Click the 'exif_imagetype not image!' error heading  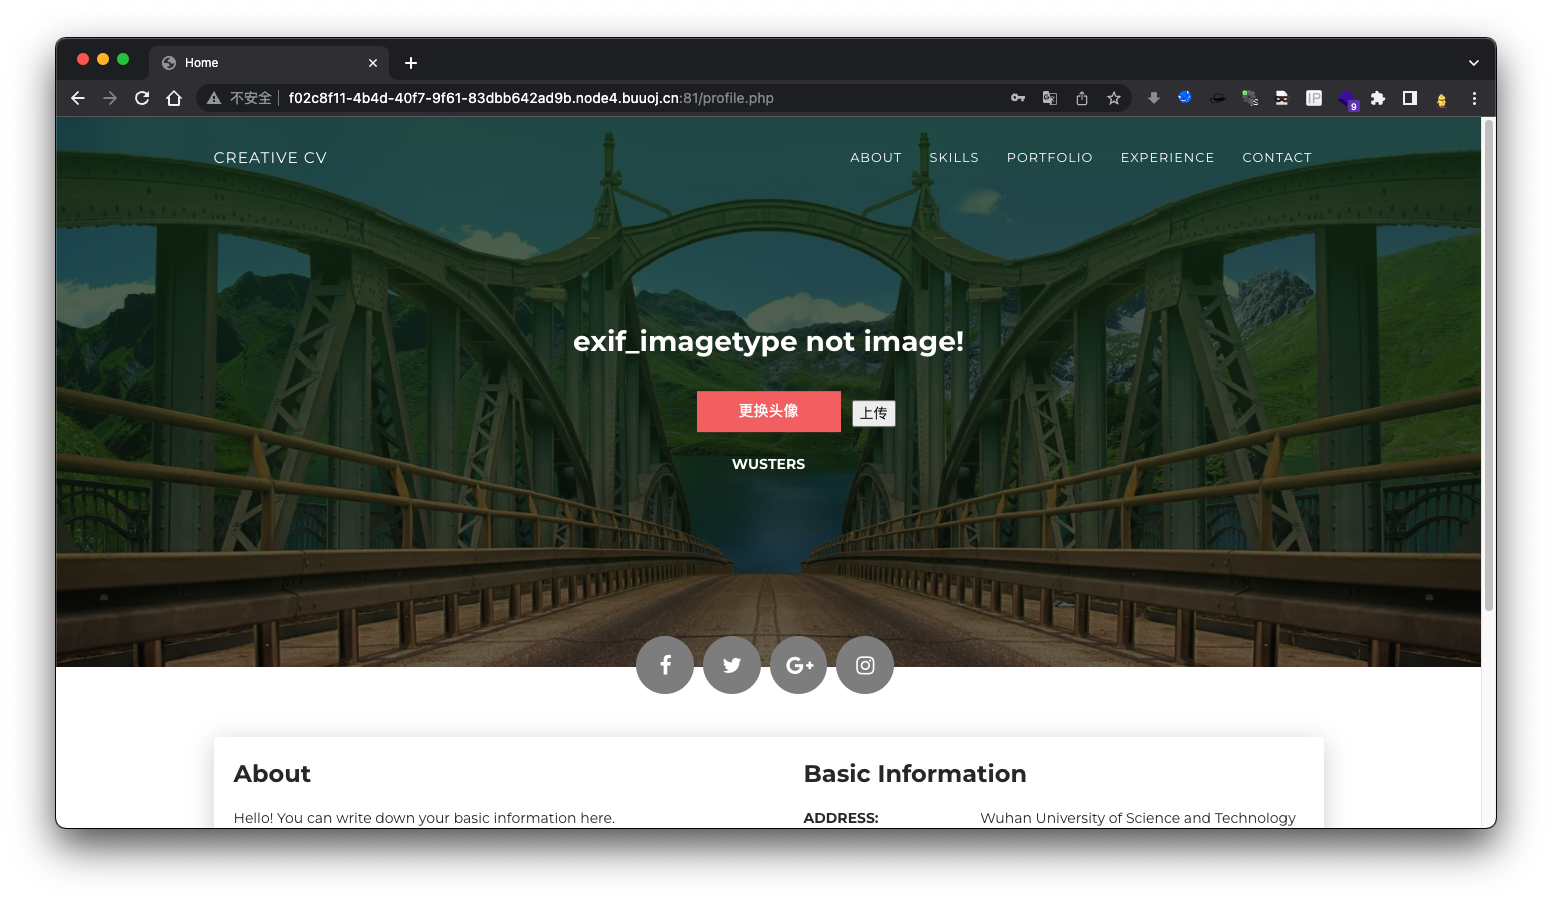point(769,342)
